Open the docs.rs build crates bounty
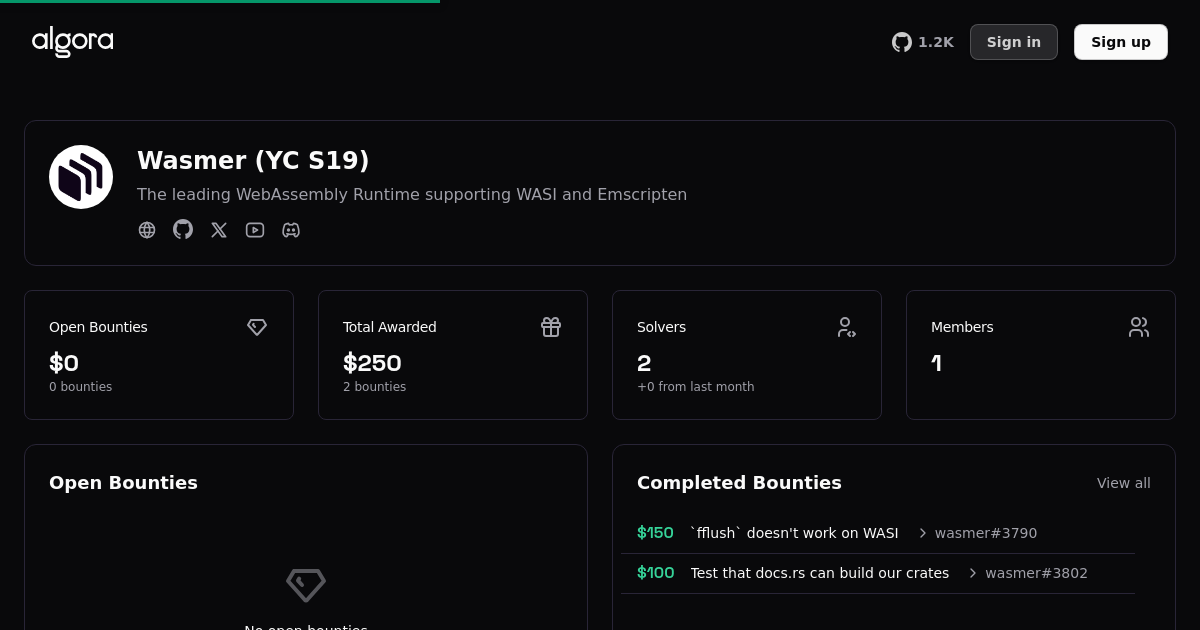This screenshot has height=630, width=1200. (819, 573)
